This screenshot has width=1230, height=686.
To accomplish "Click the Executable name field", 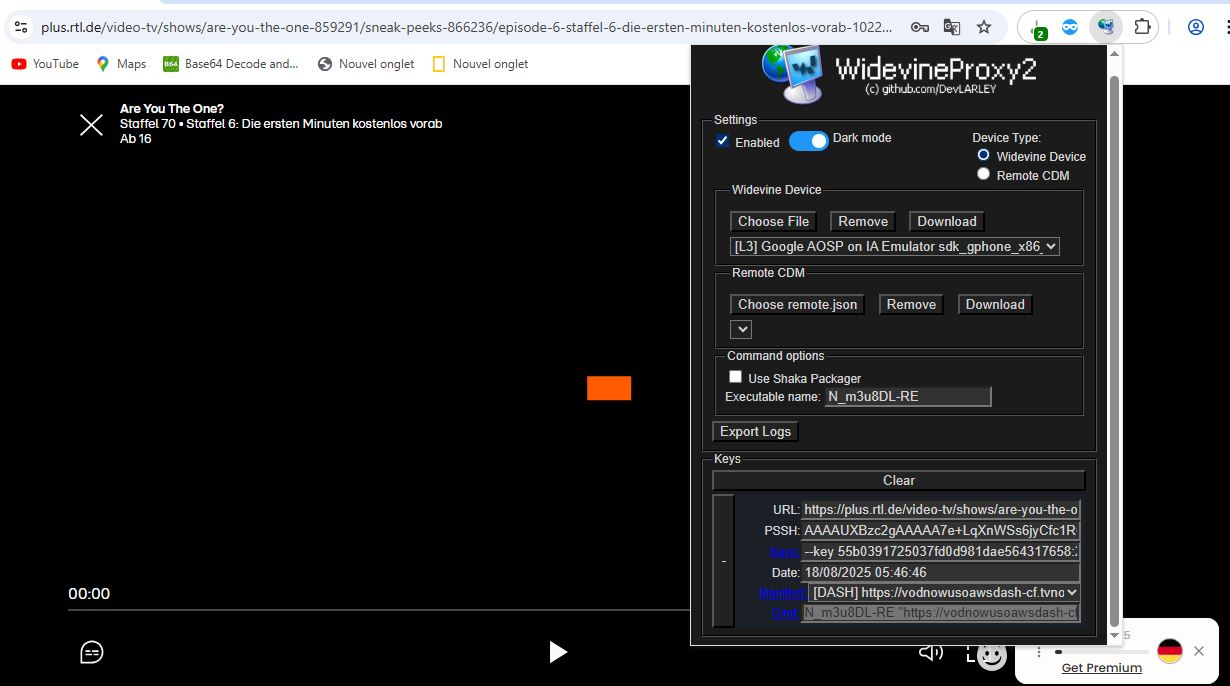I will coord(908,397).
